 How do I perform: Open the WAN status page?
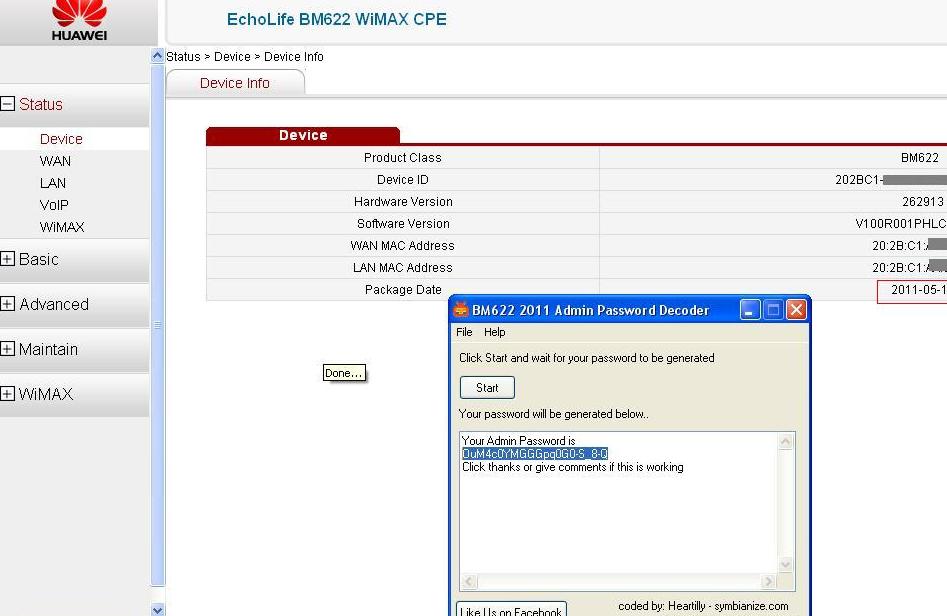(55, 161)
